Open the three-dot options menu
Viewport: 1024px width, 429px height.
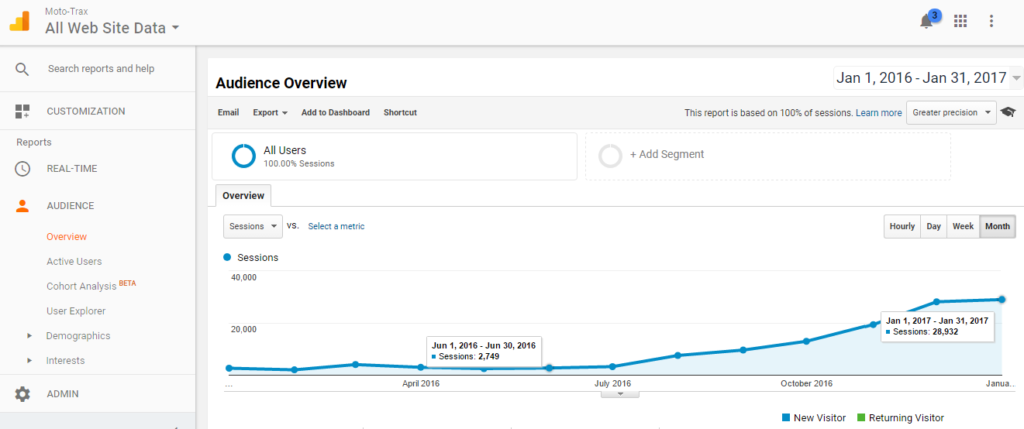tap(991, 21)
